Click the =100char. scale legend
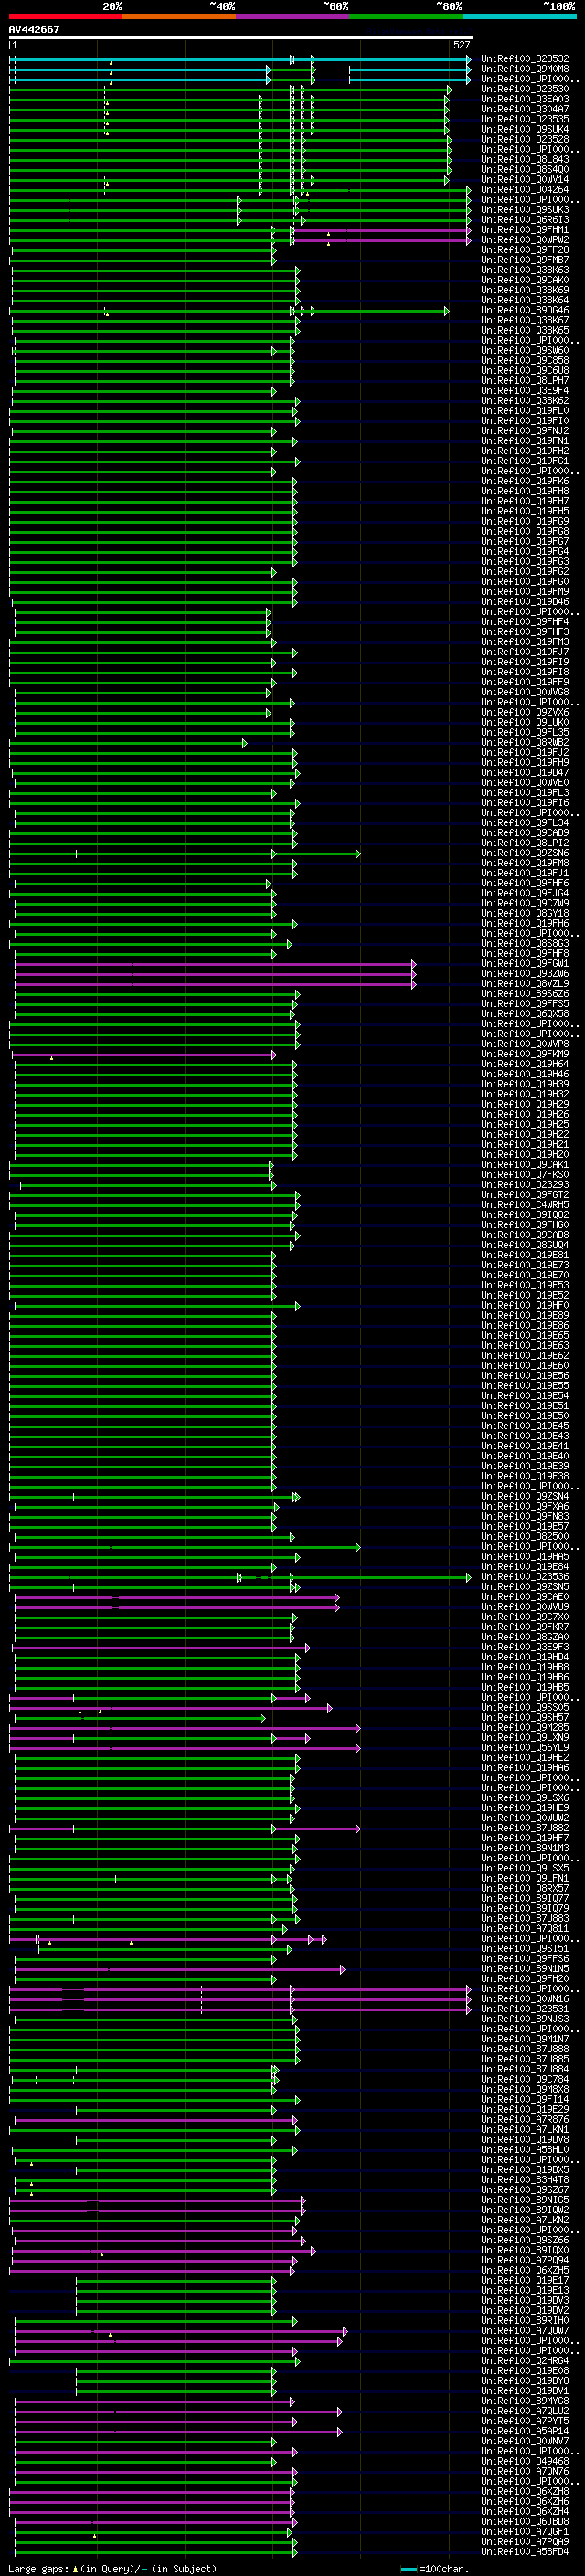 tap(434, 2568)
